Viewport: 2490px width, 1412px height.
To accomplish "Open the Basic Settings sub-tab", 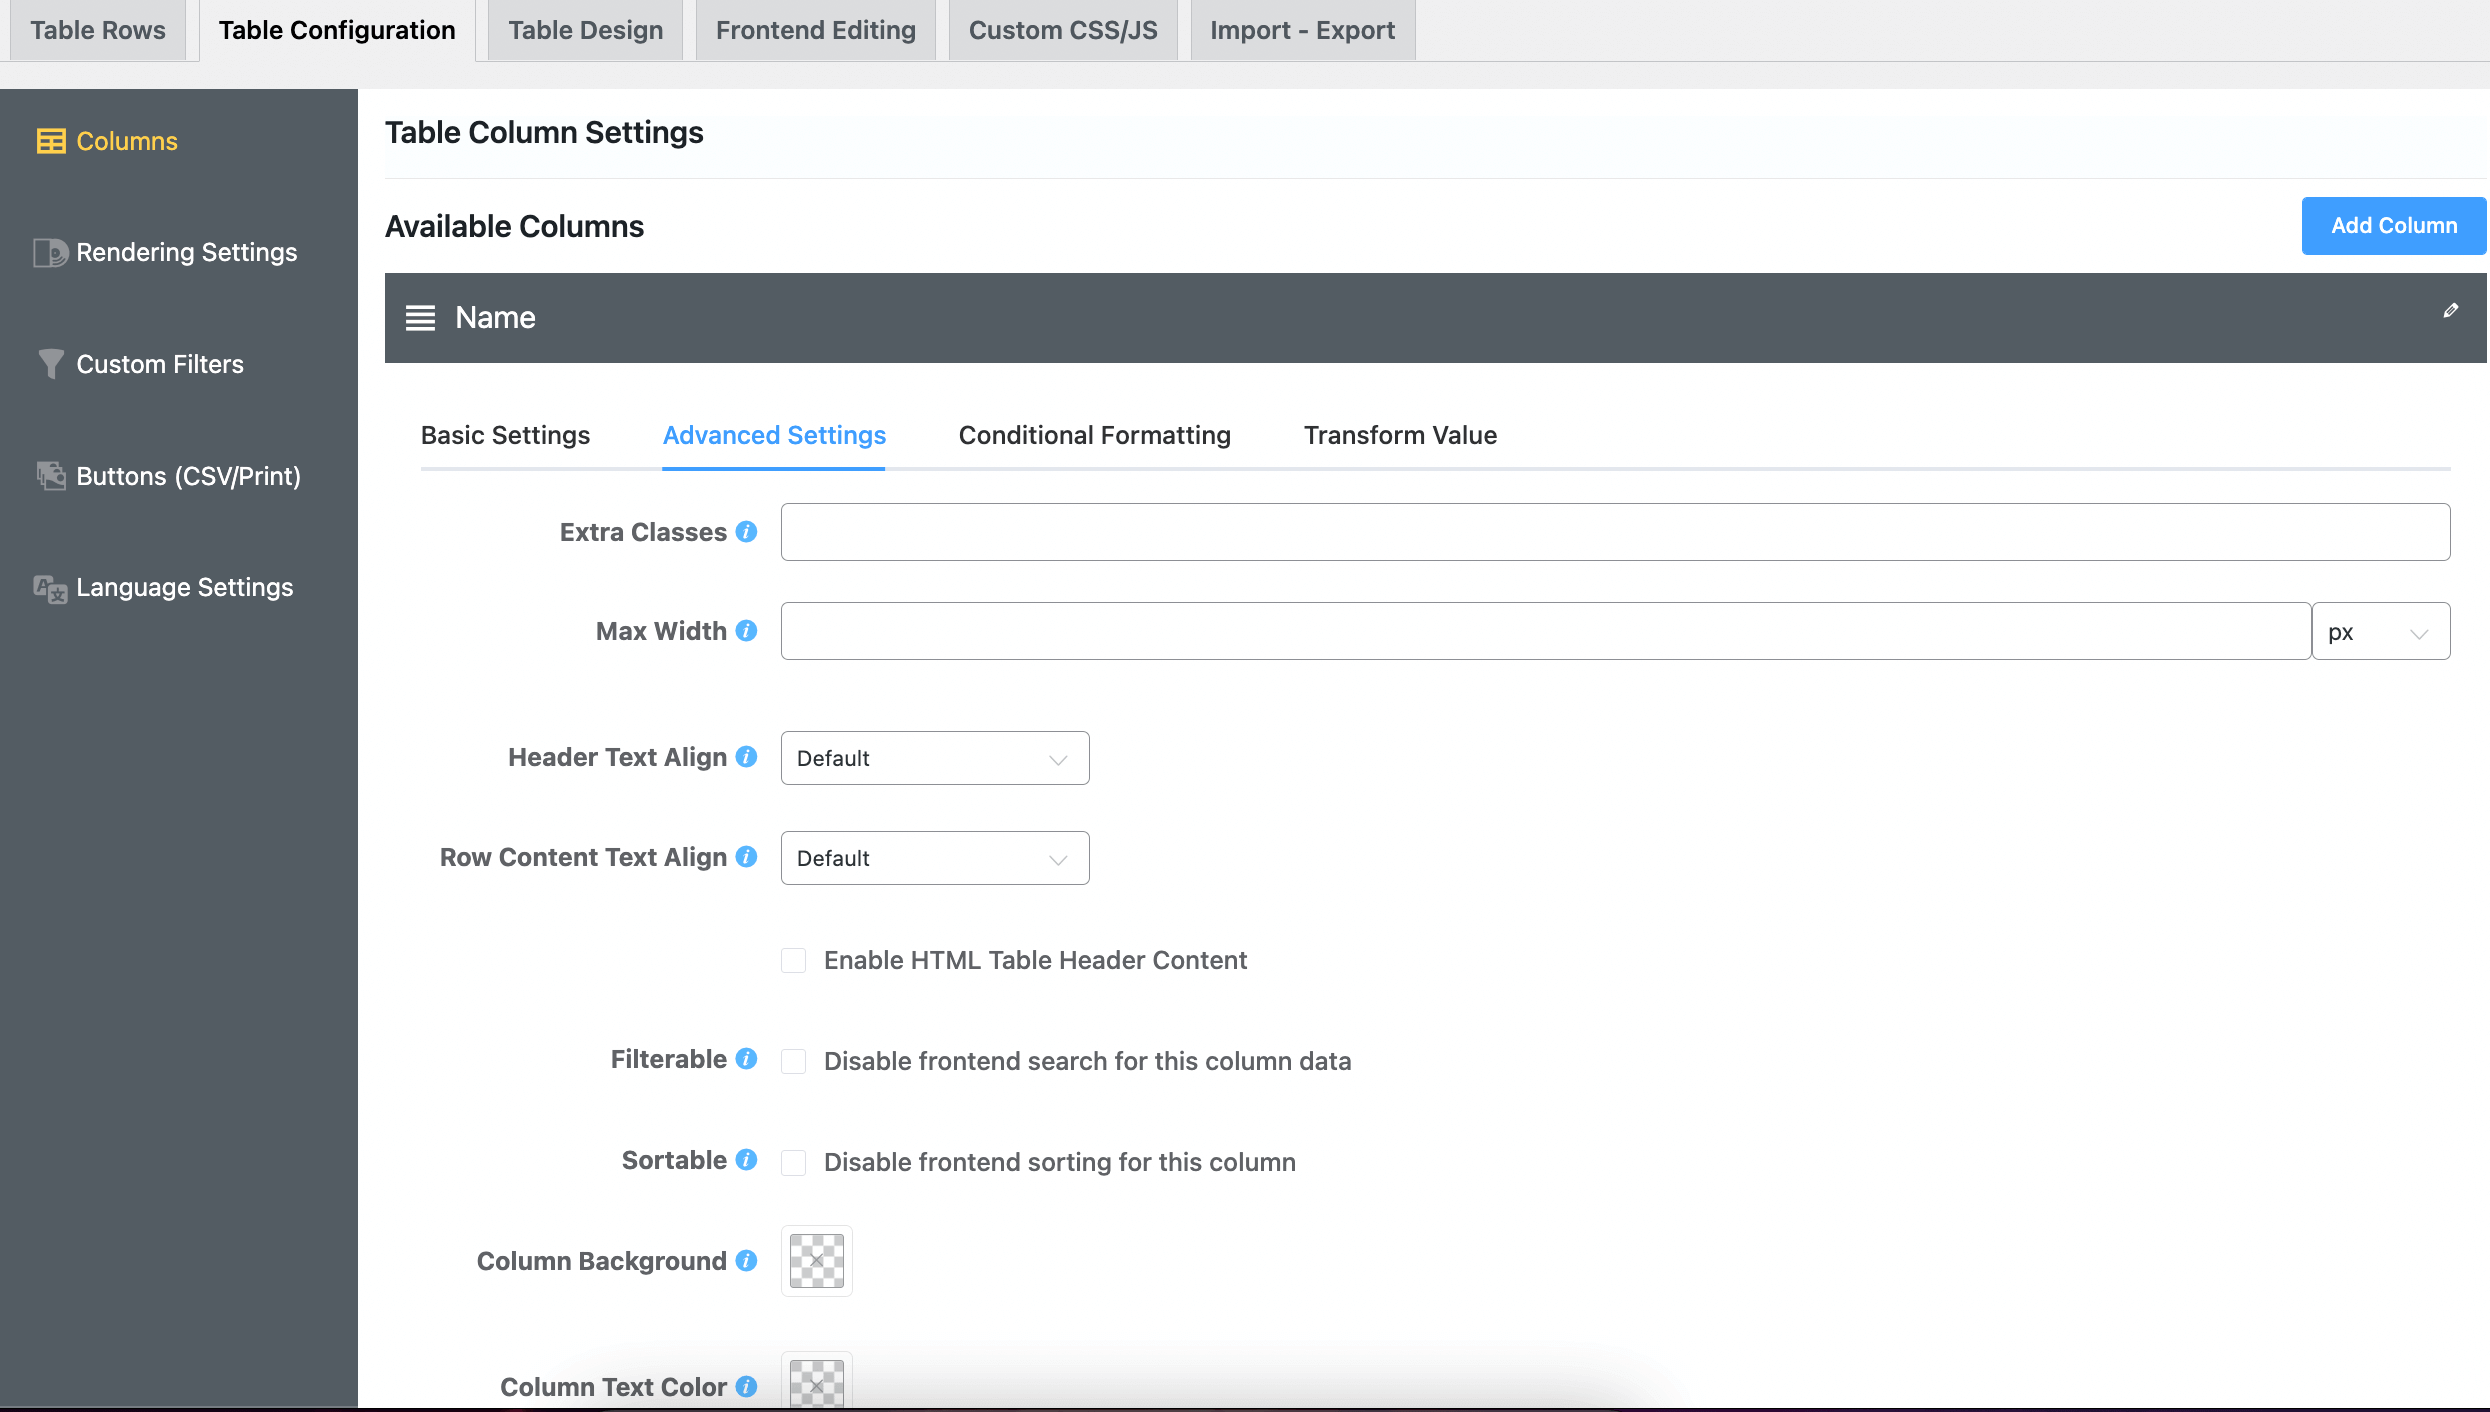I will 505,435.
